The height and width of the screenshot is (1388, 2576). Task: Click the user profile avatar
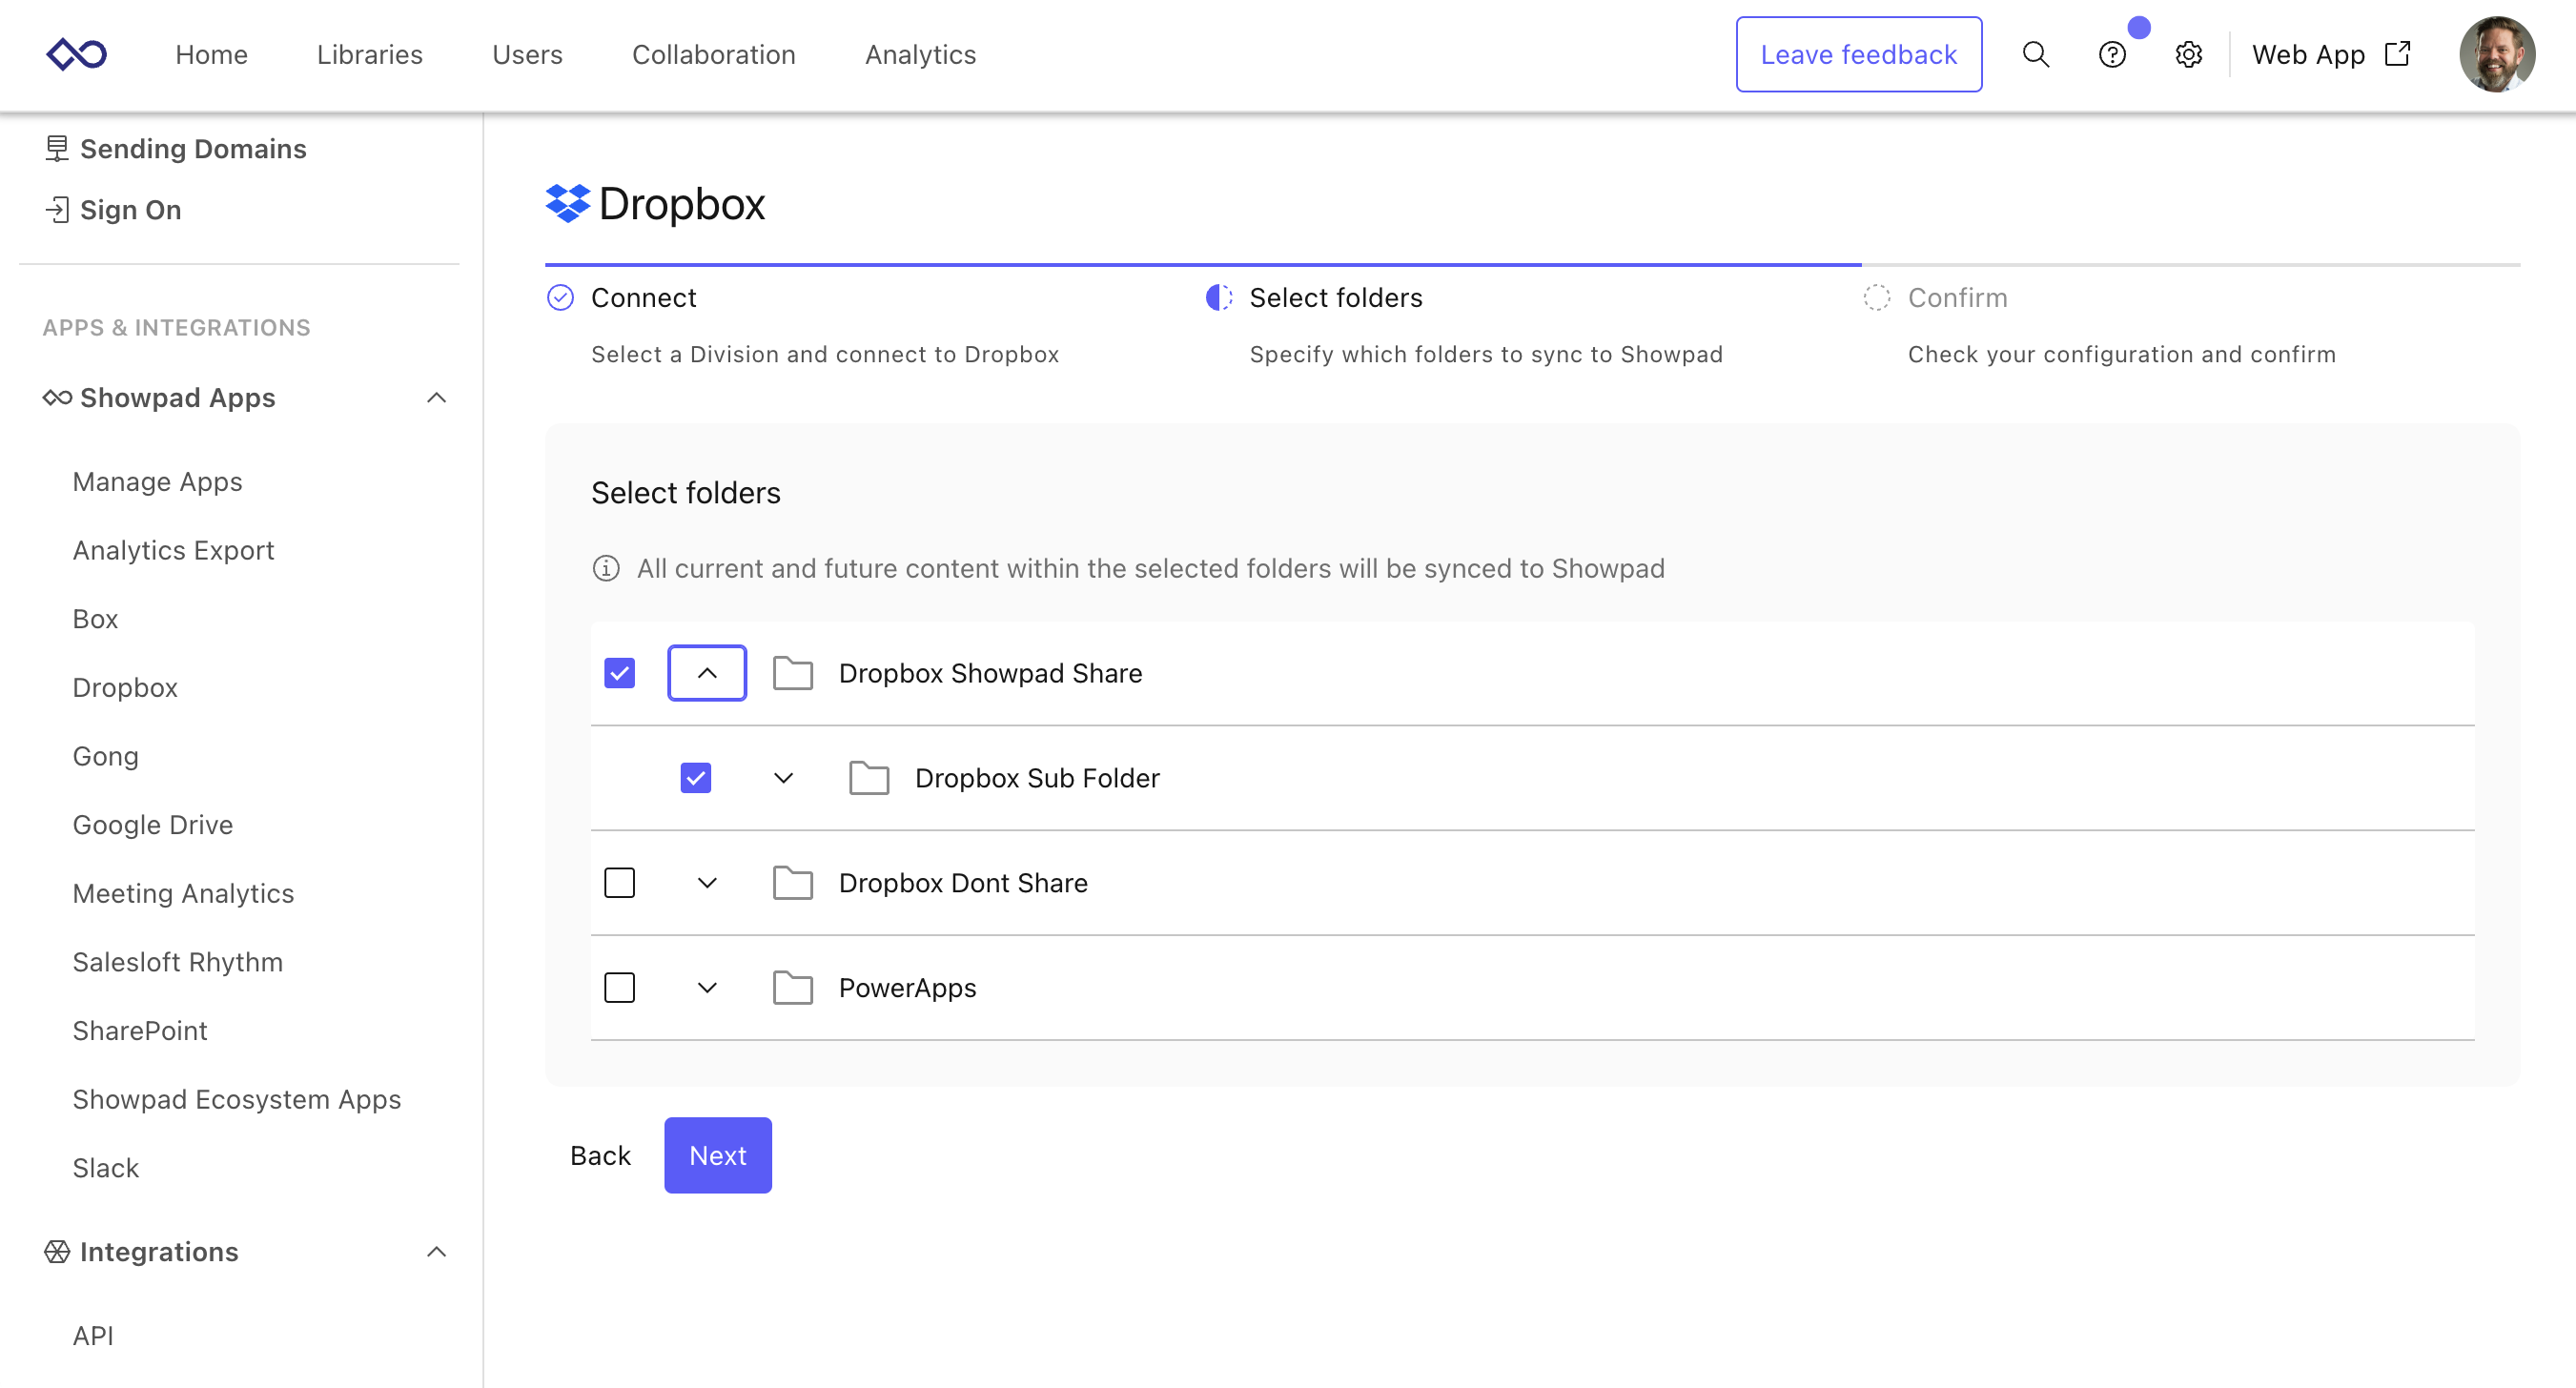(2496, 54)
